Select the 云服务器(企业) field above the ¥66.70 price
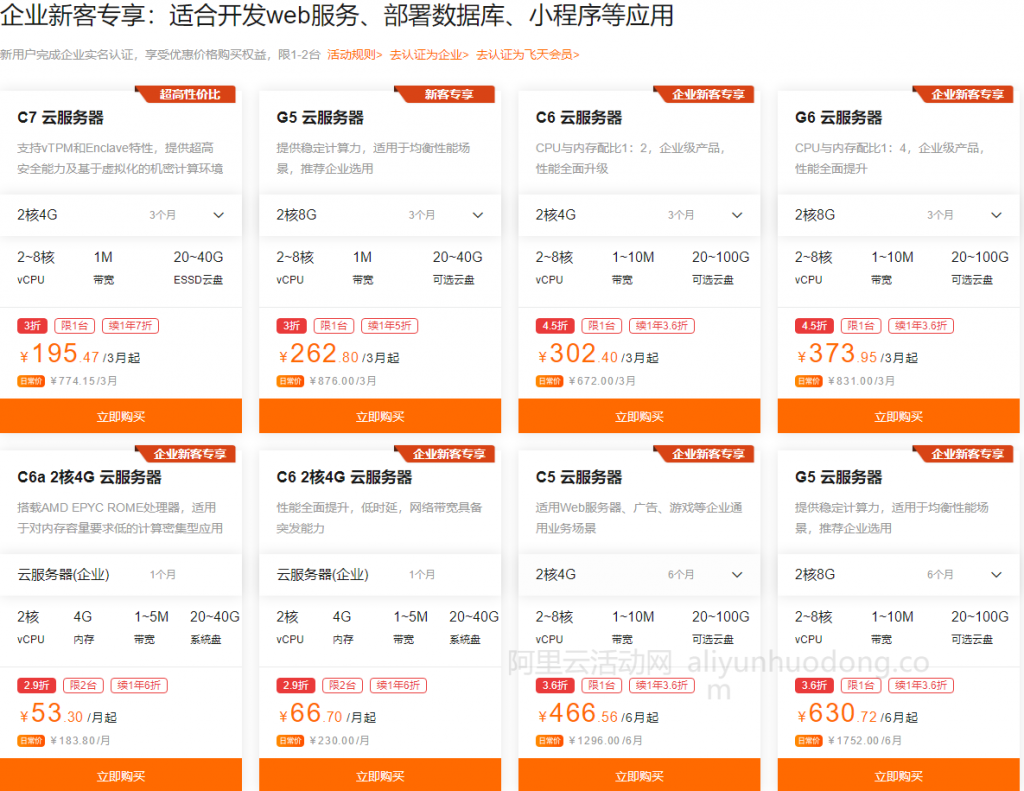The width and height of the screenshot is (1024, 791). (x=380, y=574)
